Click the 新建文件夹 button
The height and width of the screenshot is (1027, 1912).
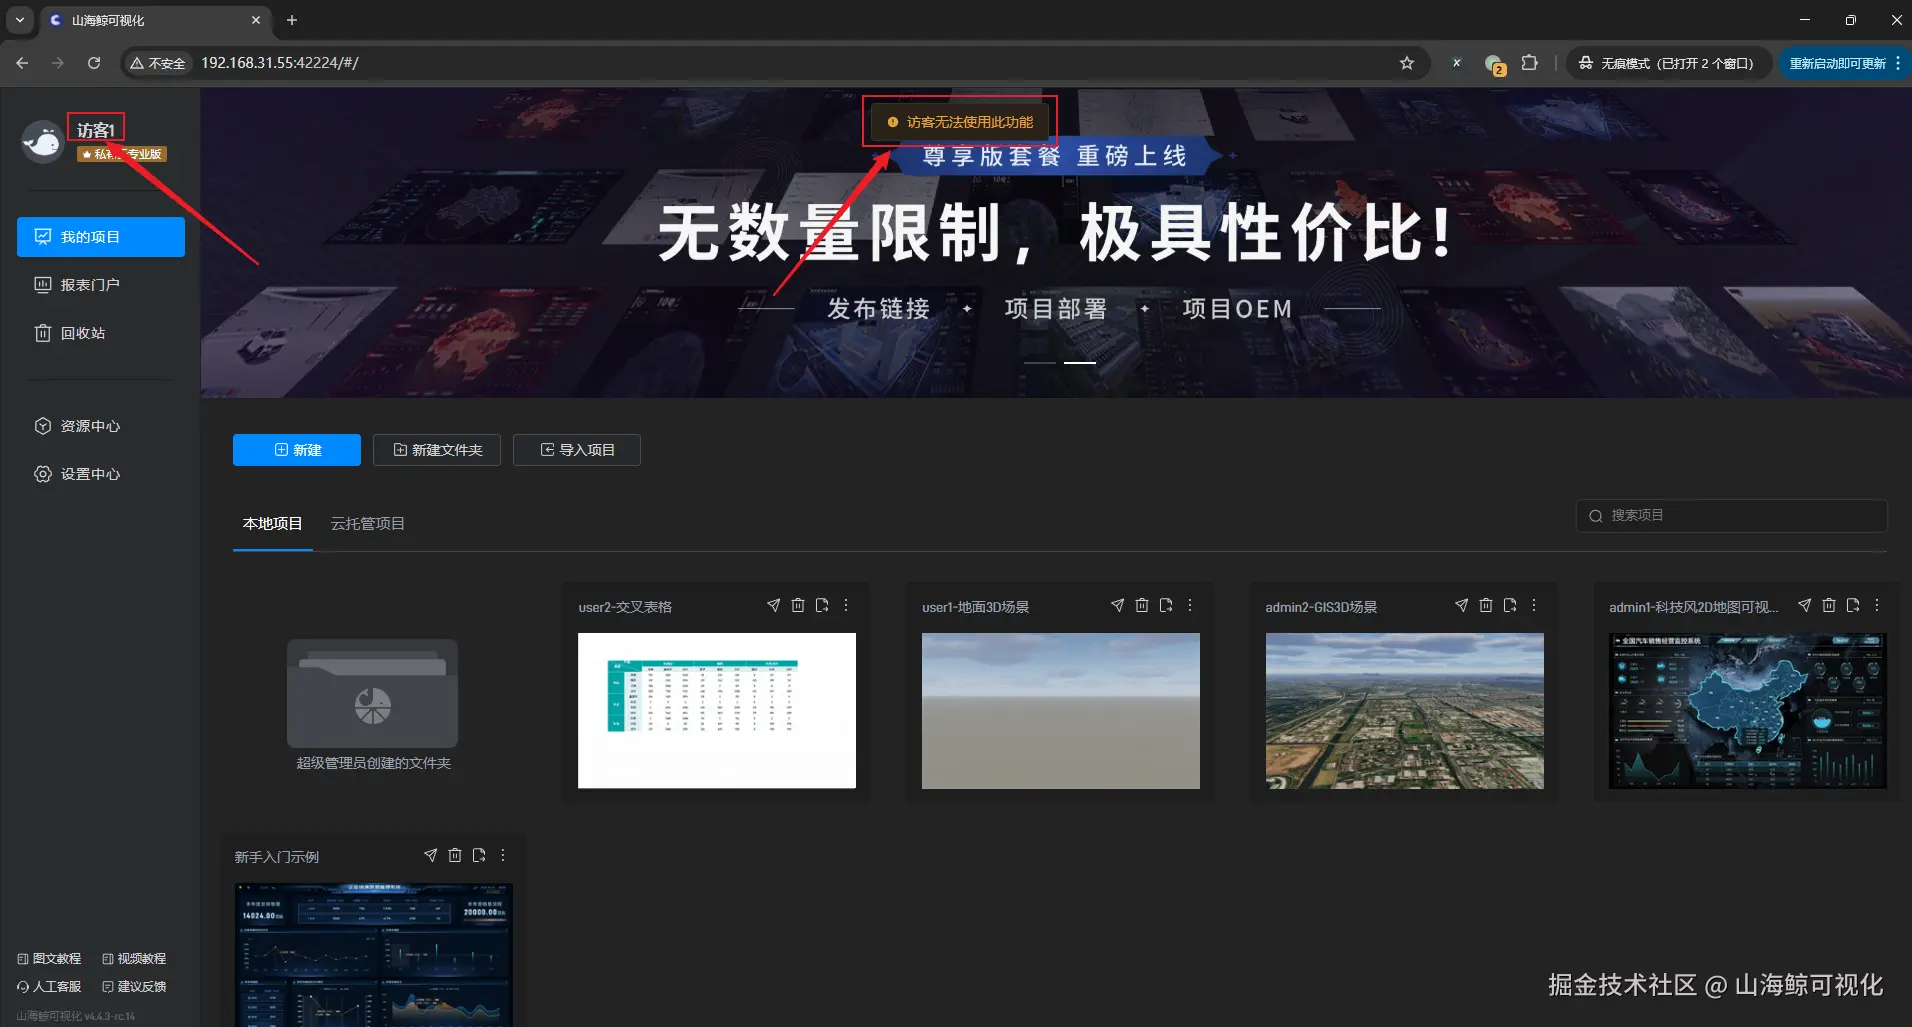(438, 450)
